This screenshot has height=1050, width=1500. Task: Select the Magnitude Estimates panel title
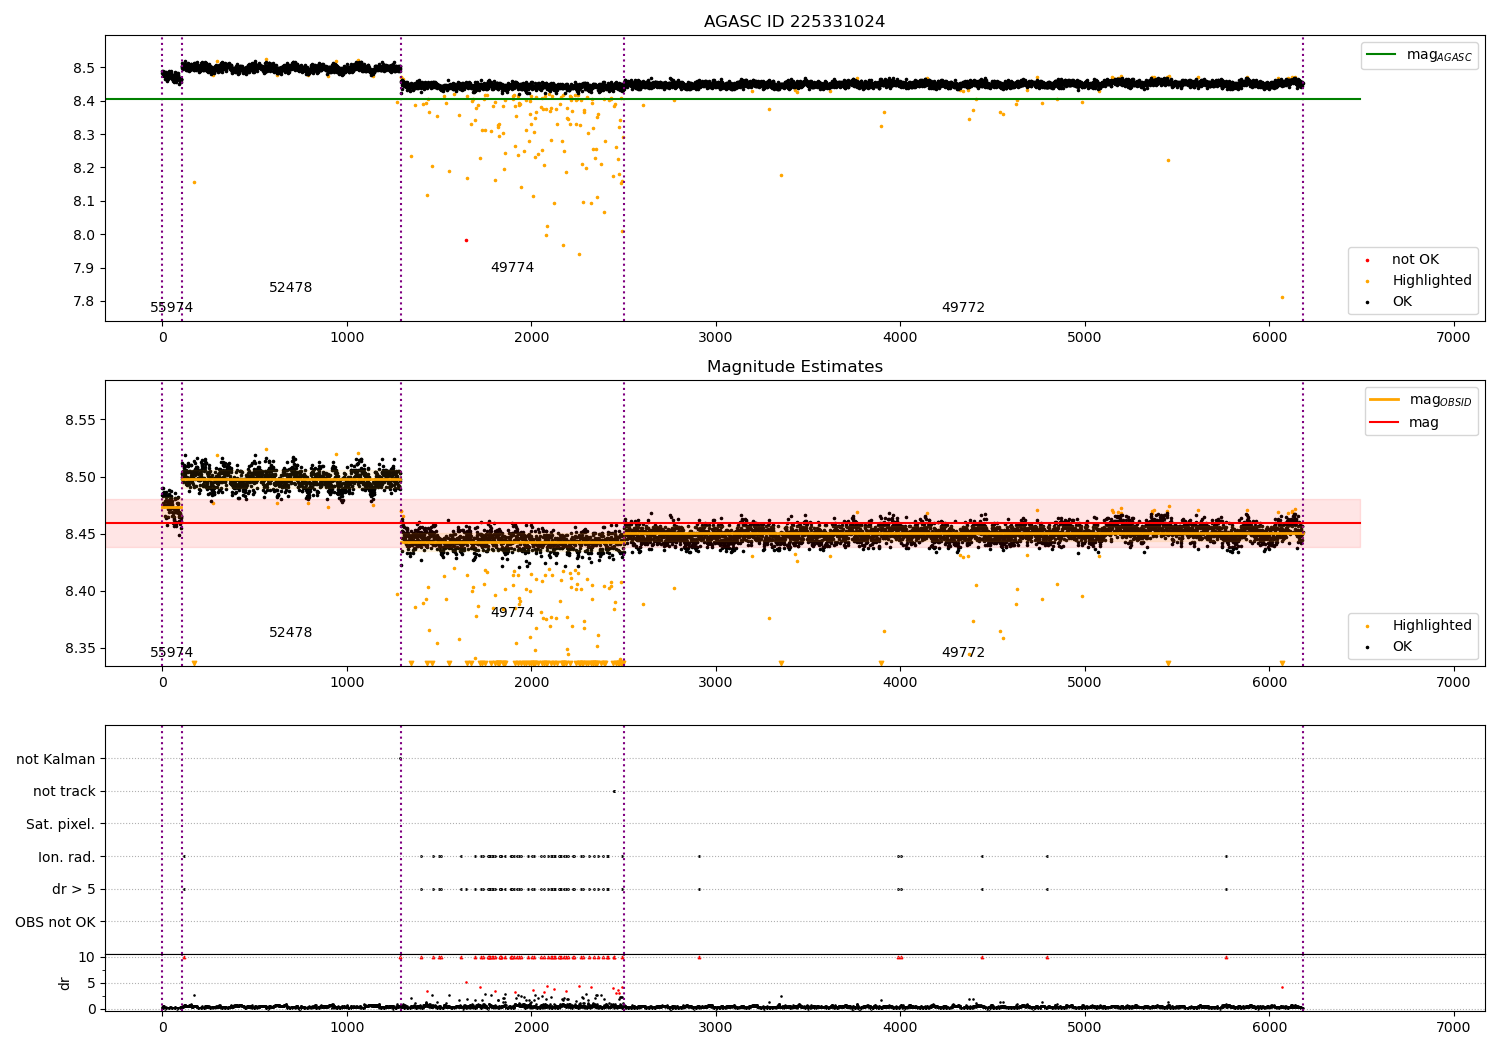[x=794, y=367]
